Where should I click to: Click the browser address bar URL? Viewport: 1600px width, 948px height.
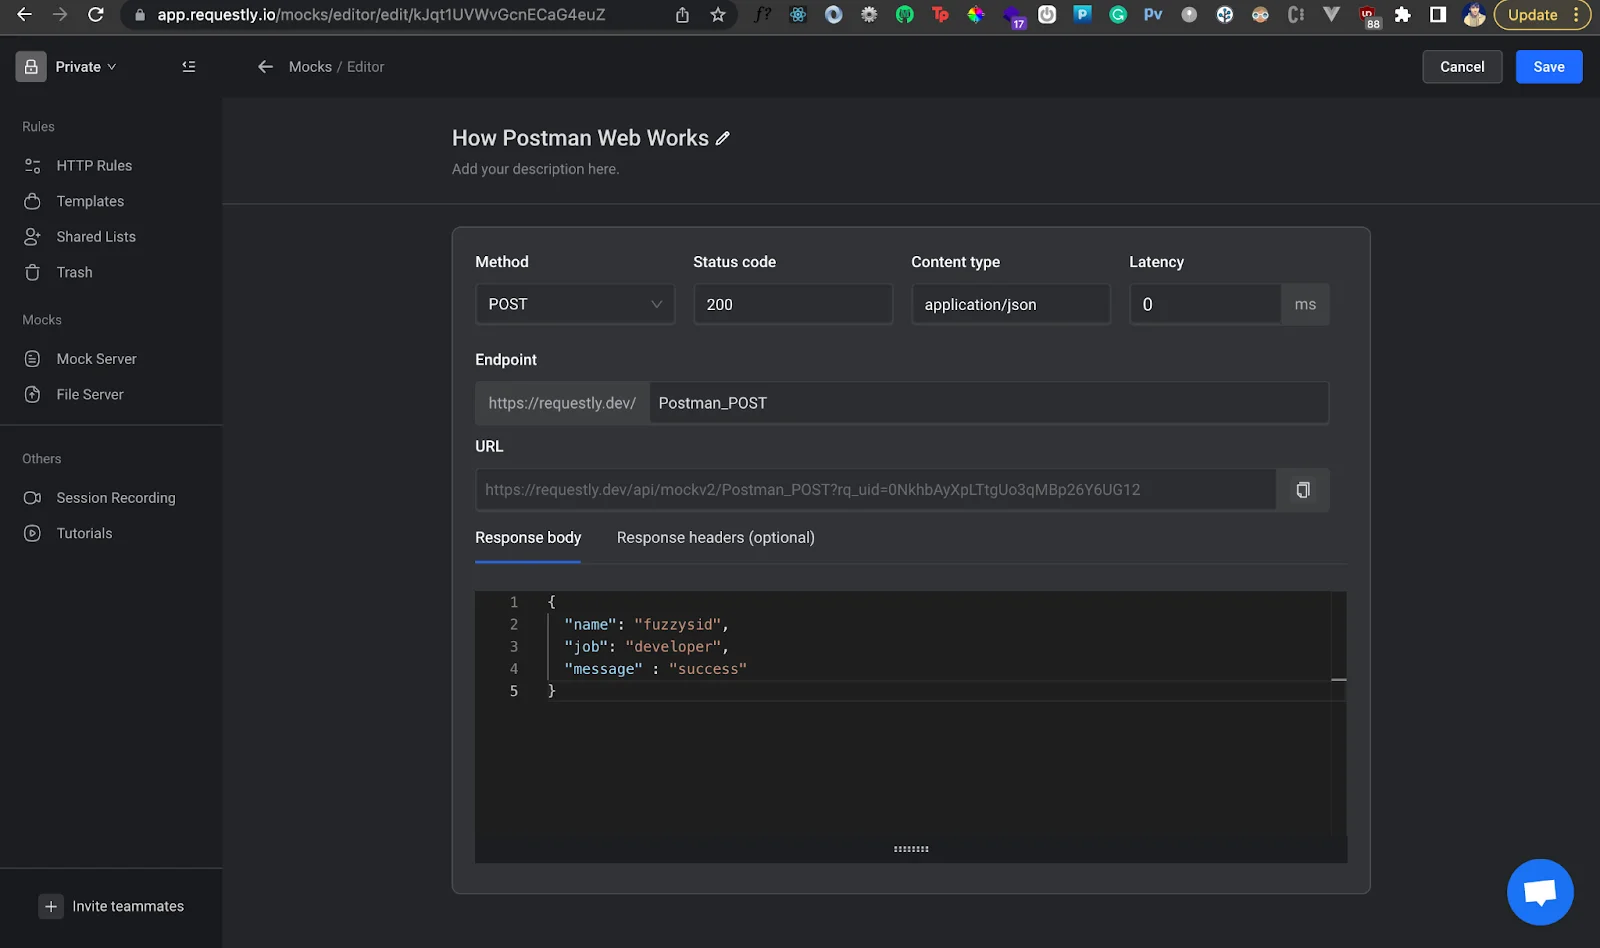[x=381, y=15]
